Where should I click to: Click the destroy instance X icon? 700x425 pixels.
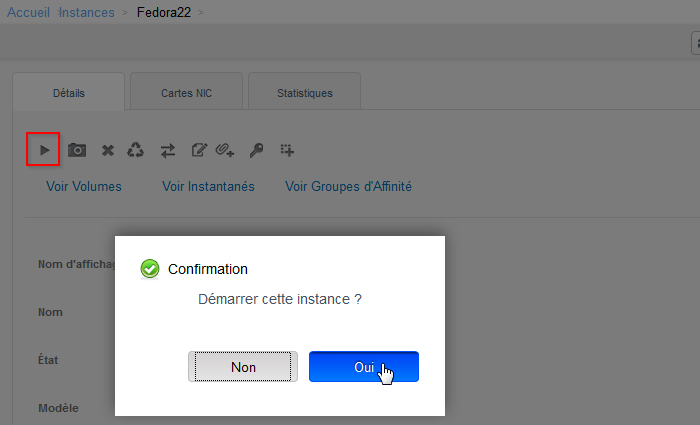tap(107, 150)
